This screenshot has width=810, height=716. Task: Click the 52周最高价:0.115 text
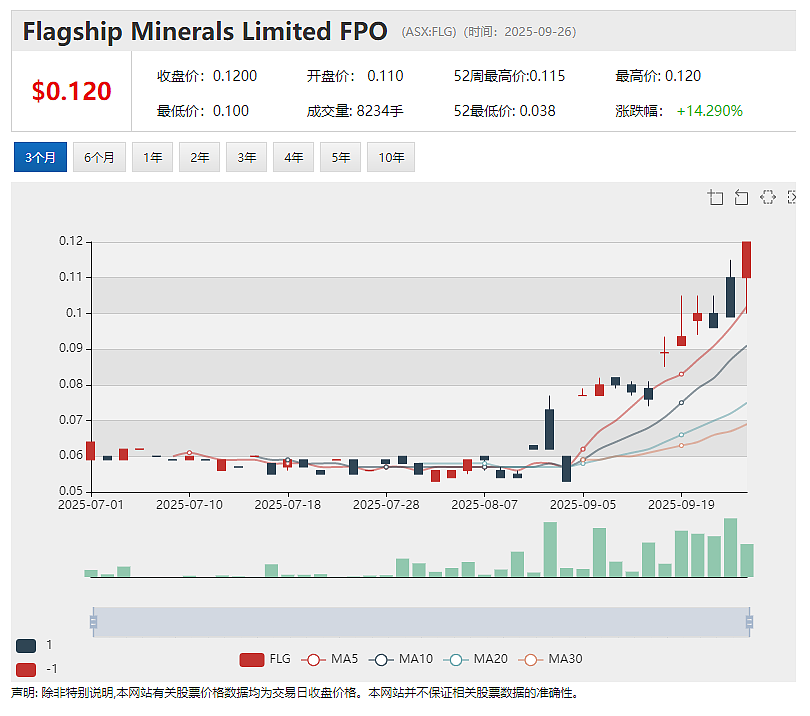pyautogui.click(x=509, y=76)
